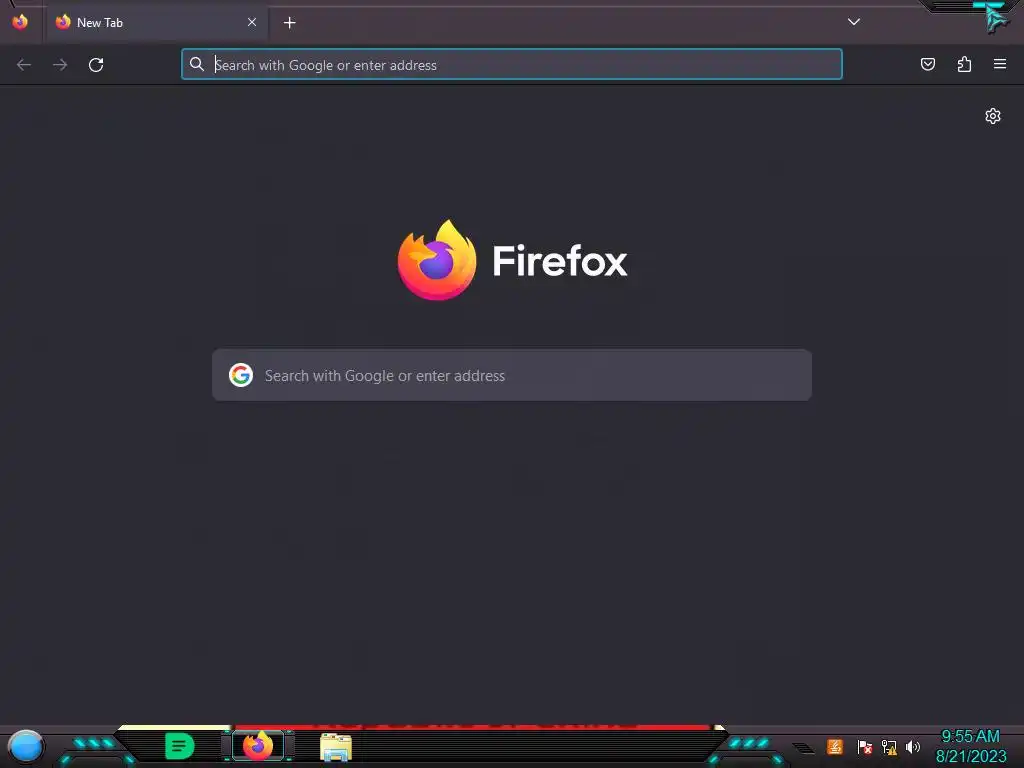Open network status tray icon
Screen dimensions: 1024x768
click(x=889, y=747)
